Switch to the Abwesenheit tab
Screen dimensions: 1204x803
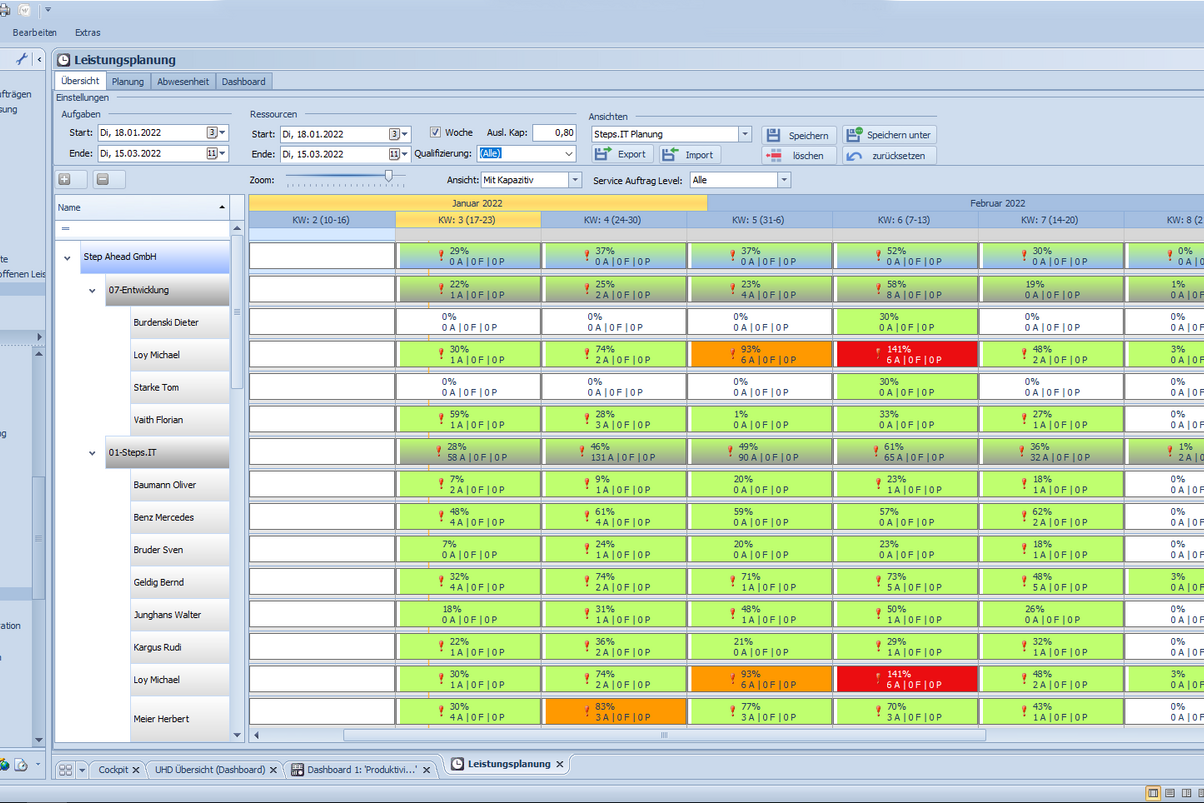coord(185,81)
